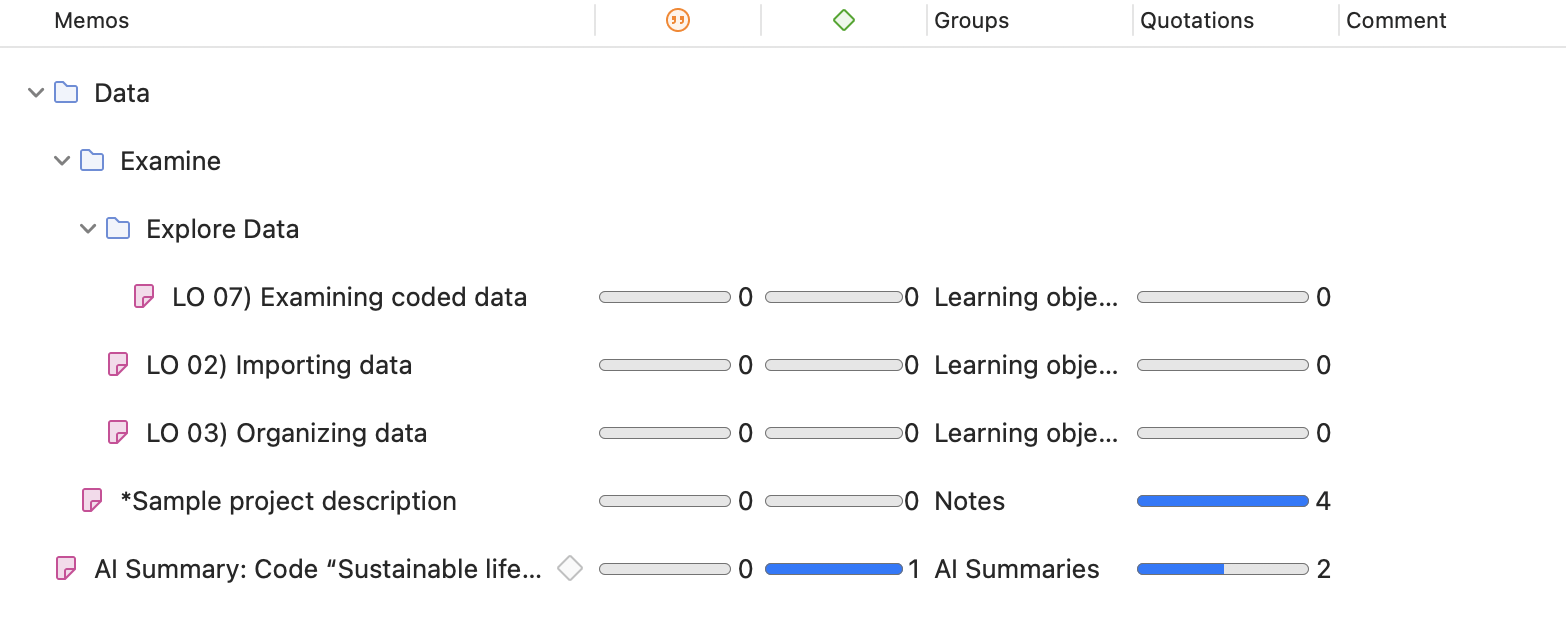Click the AI Summaries group label
This screenshot has height=622, width=1566.
1016,569
